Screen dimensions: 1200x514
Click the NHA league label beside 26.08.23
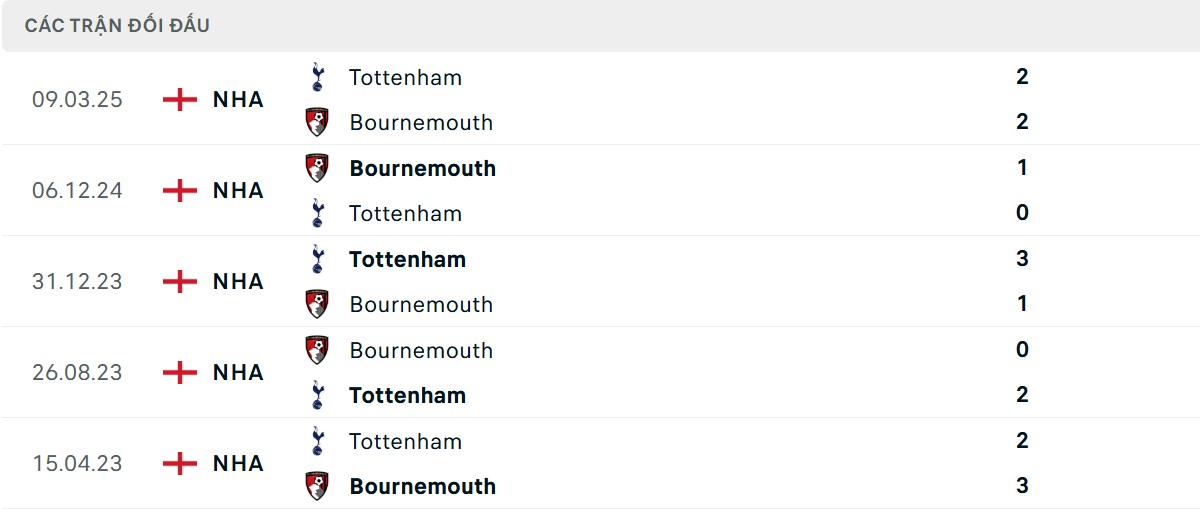(238, 372)
